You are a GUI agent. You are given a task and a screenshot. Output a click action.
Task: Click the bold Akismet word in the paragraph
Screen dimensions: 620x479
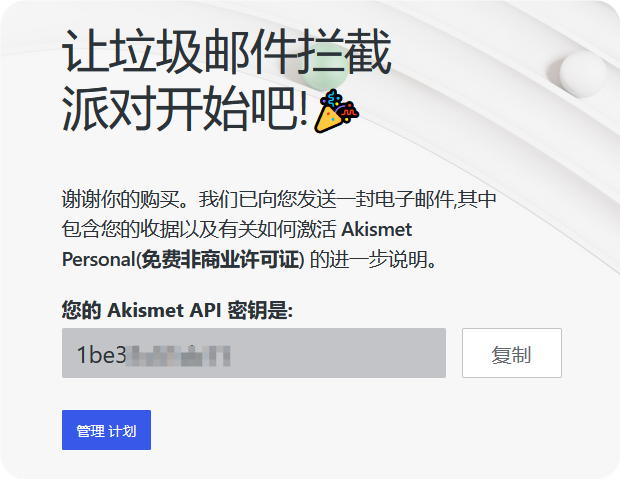point(376,229)
